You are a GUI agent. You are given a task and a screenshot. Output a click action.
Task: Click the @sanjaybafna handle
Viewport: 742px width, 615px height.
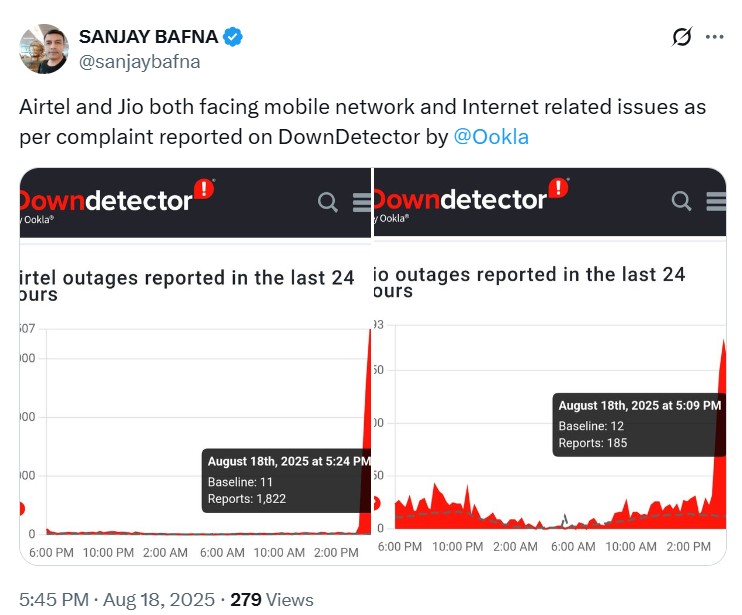(139, 61)
